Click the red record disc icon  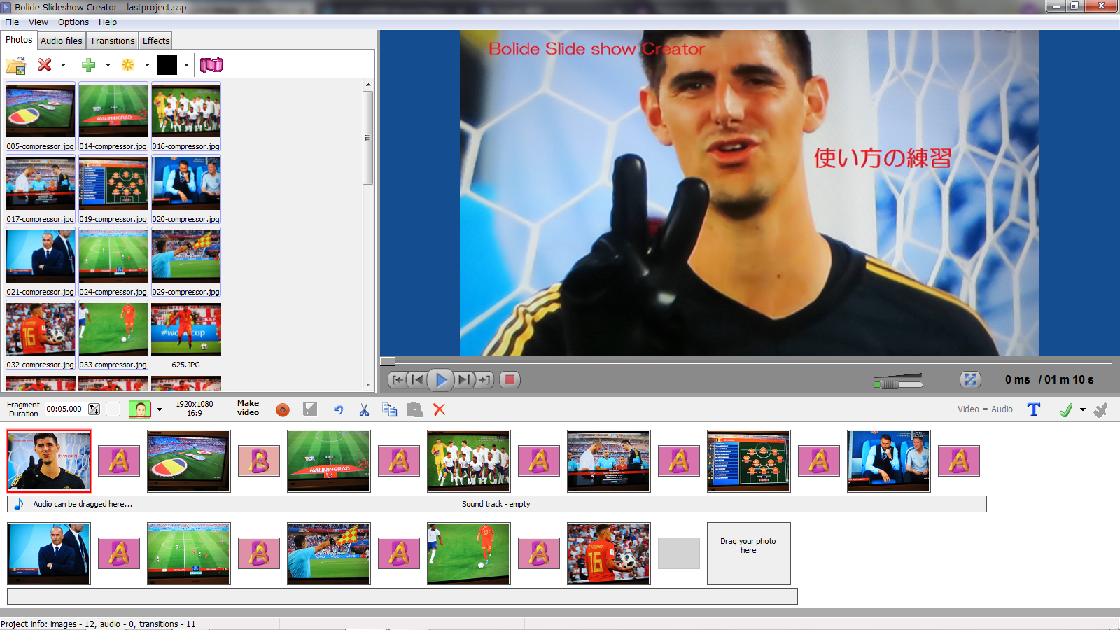pos(283,409)
